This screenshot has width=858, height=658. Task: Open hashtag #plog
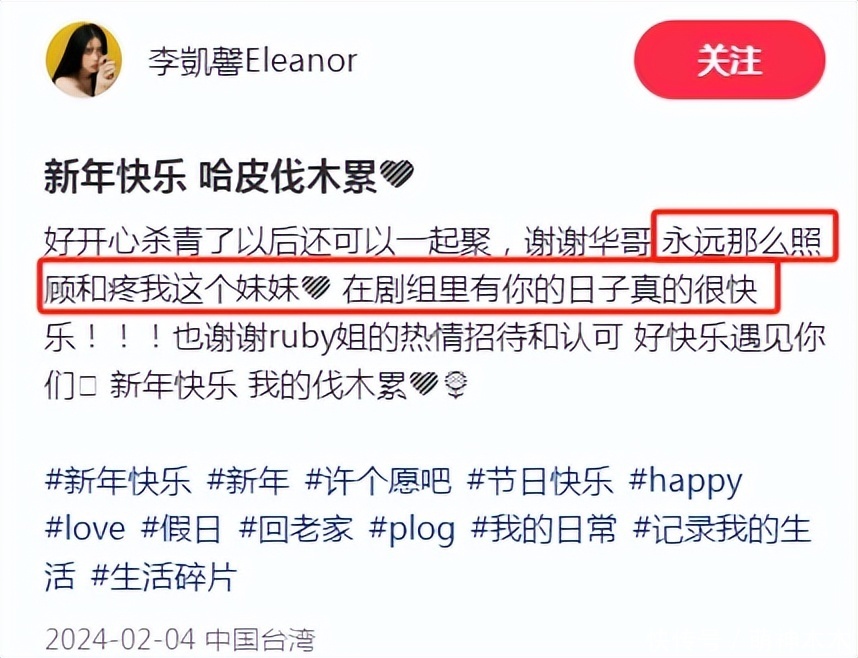[x=412, y=530]
